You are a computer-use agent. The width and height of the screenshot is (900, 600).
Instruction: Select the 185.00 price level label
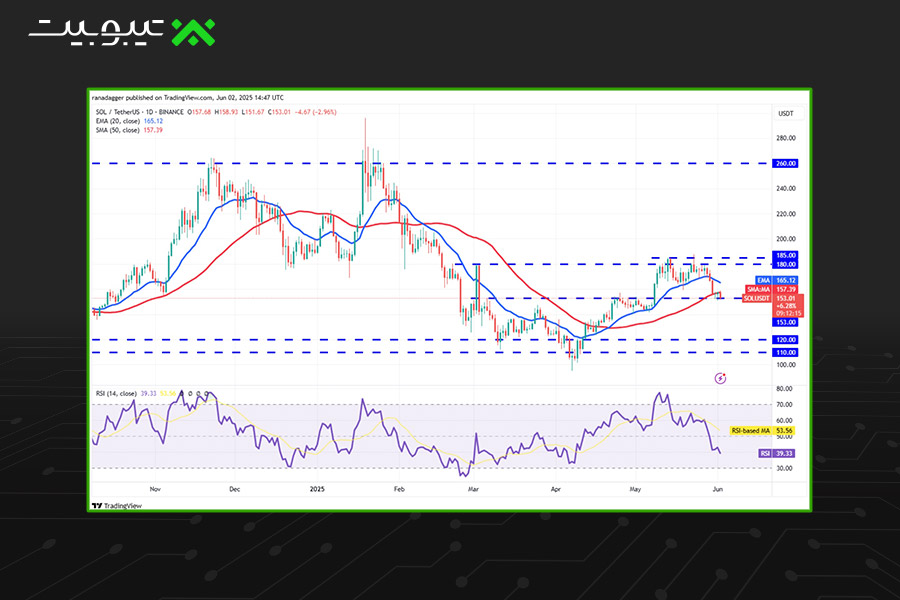[786, 256]
